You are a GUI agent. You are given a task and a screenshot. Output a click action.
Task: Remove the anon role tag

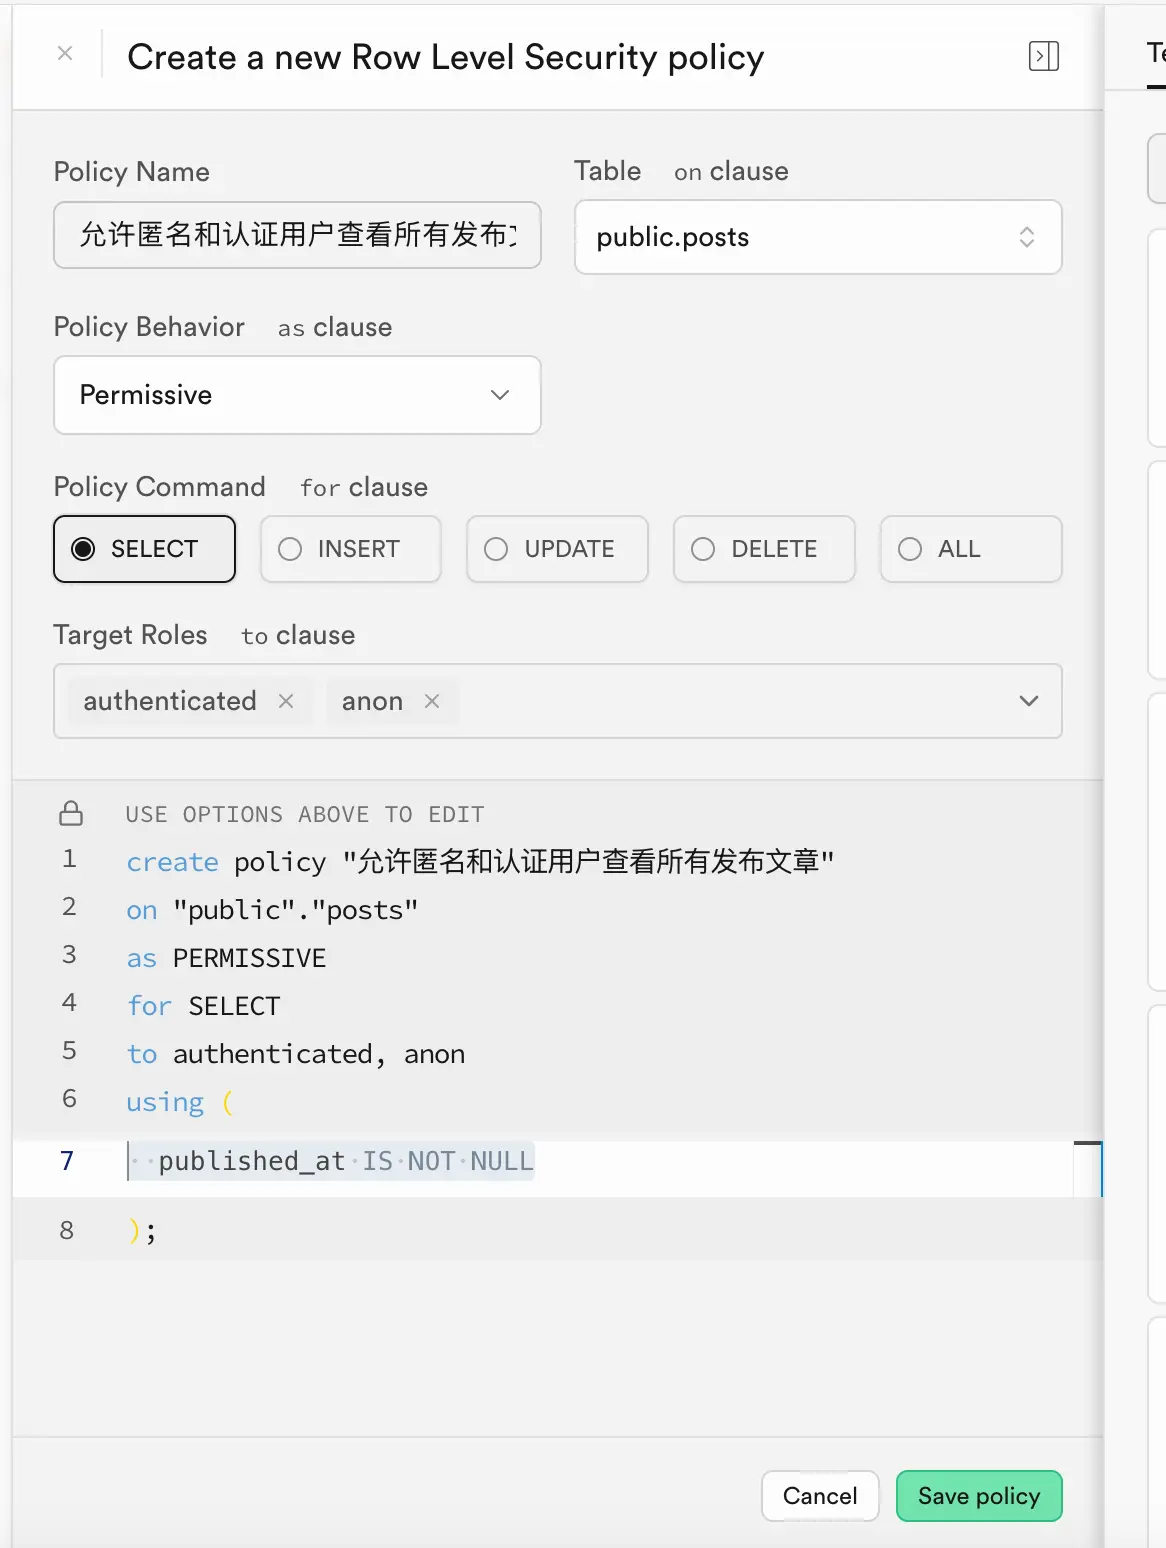[432, 701]
